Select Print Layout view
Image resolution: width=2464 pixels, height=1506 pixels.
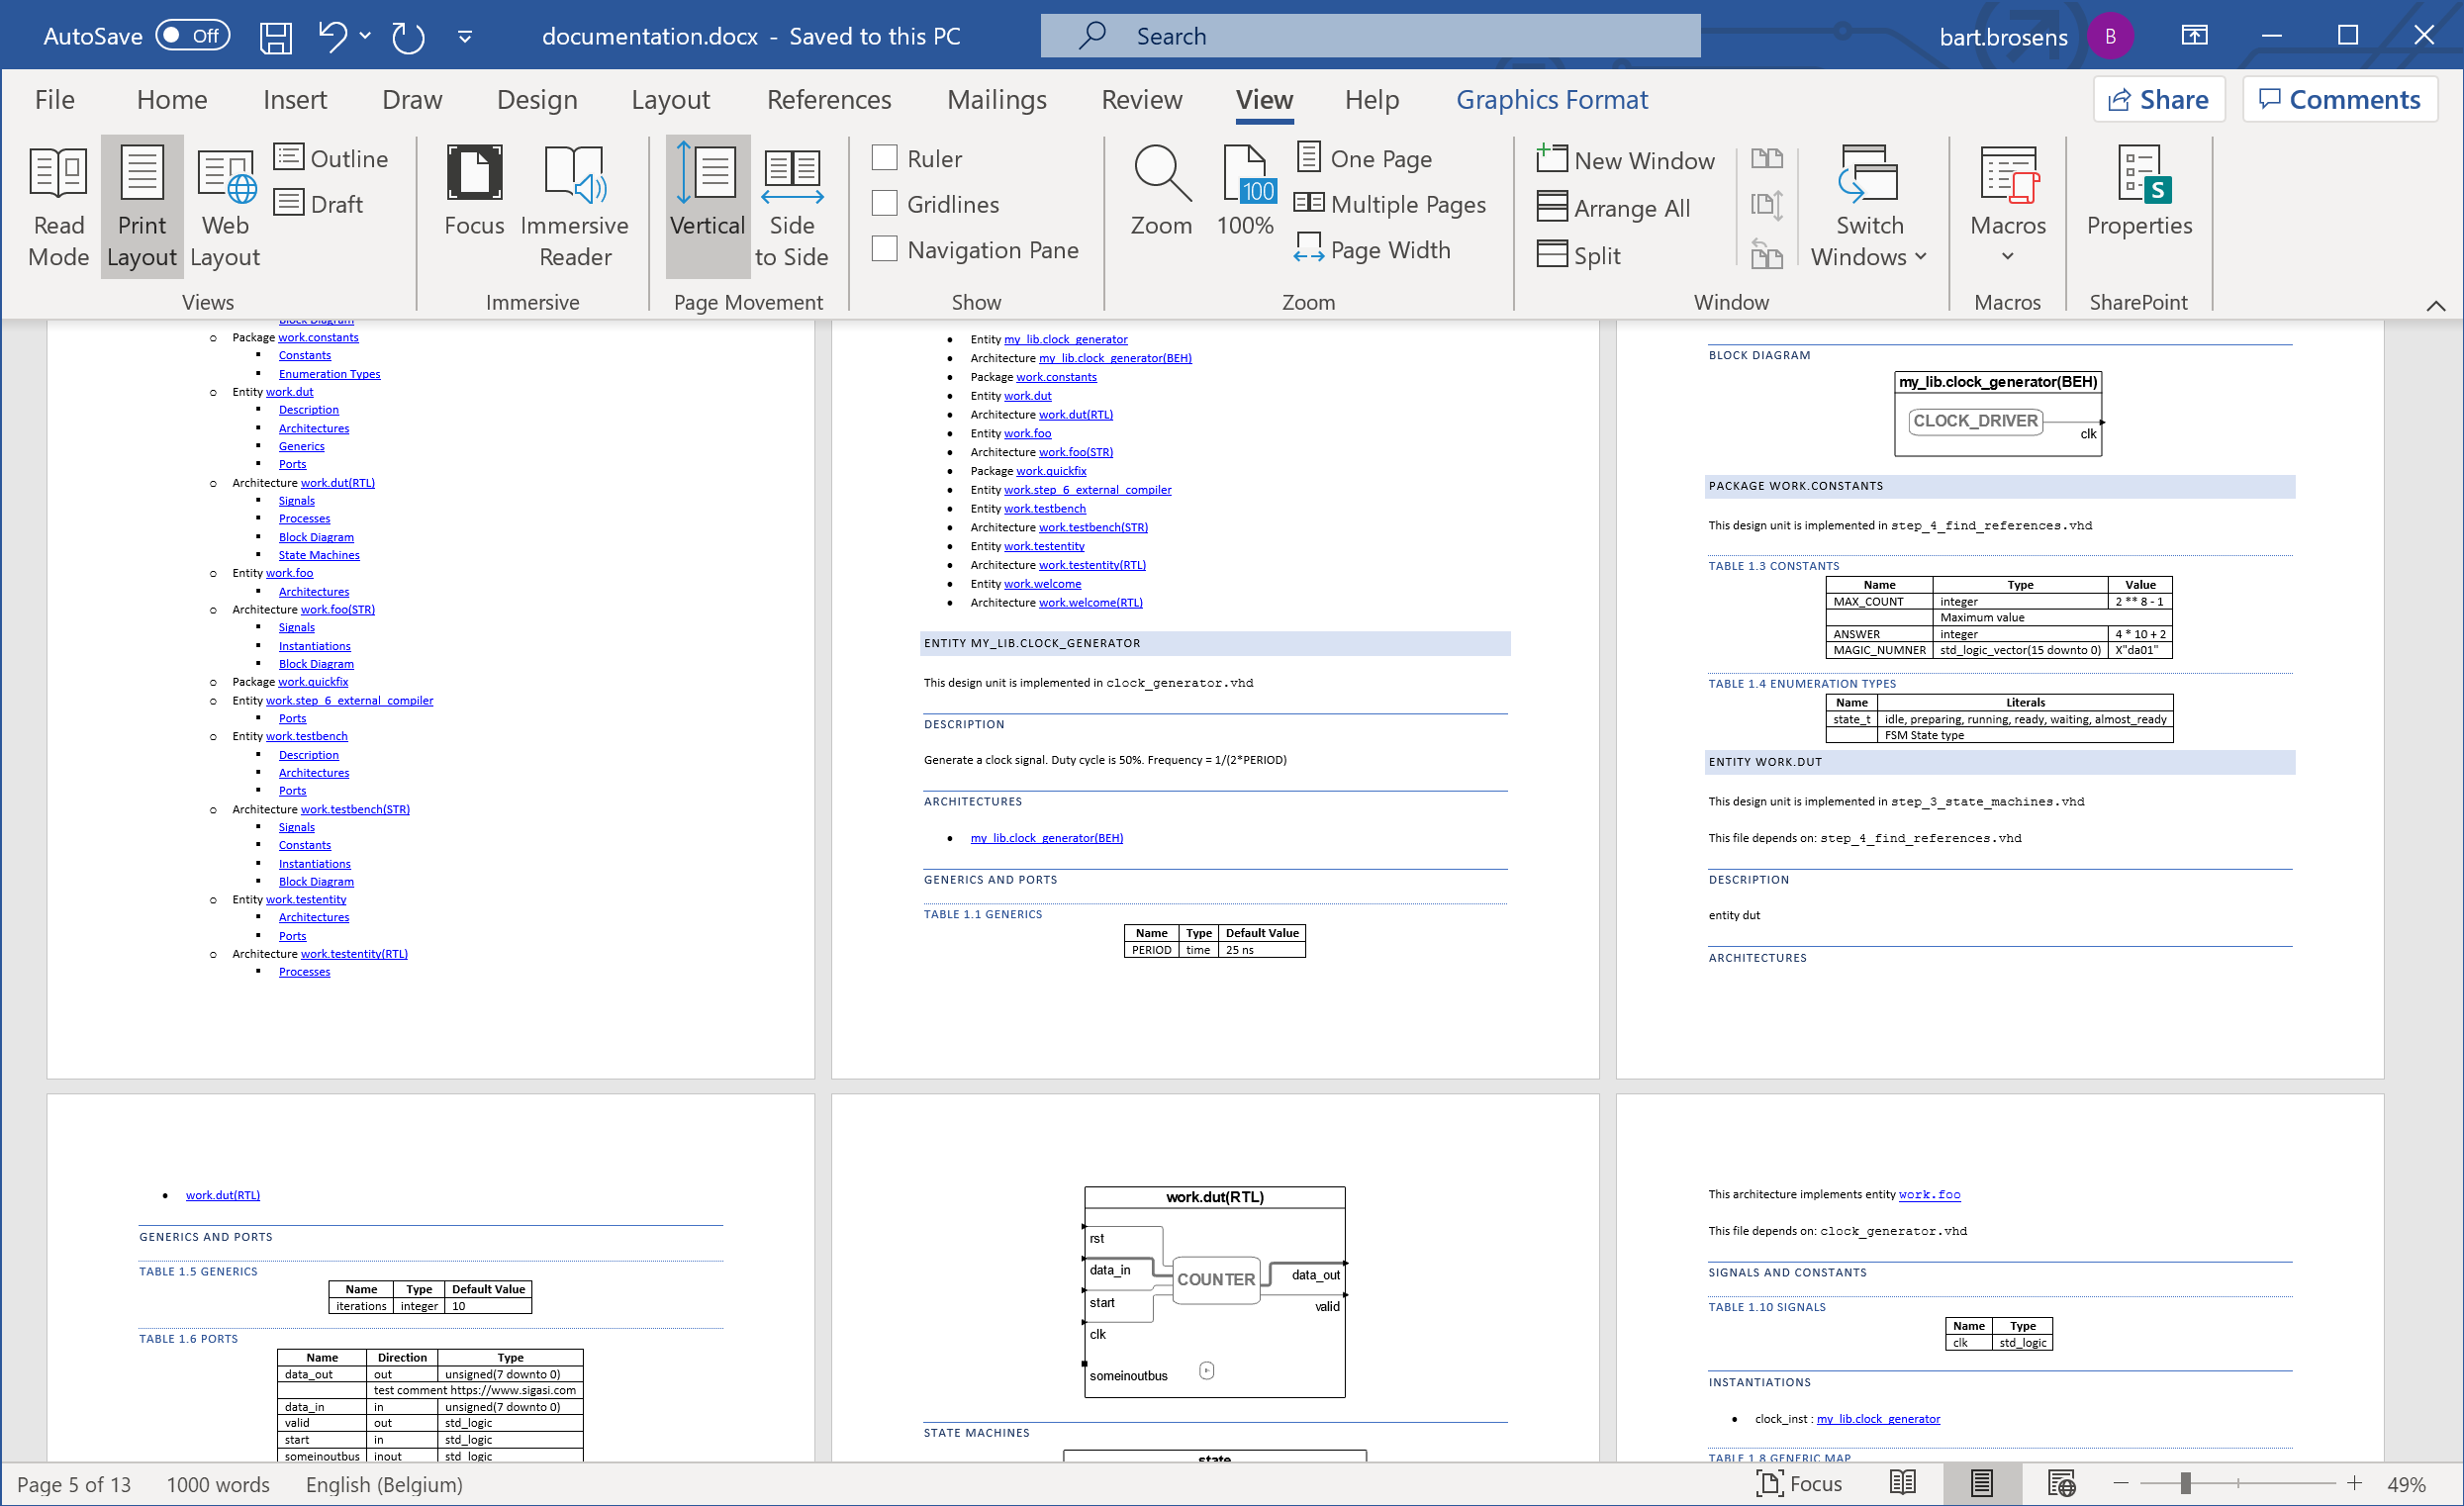click(x=142, y=207)
